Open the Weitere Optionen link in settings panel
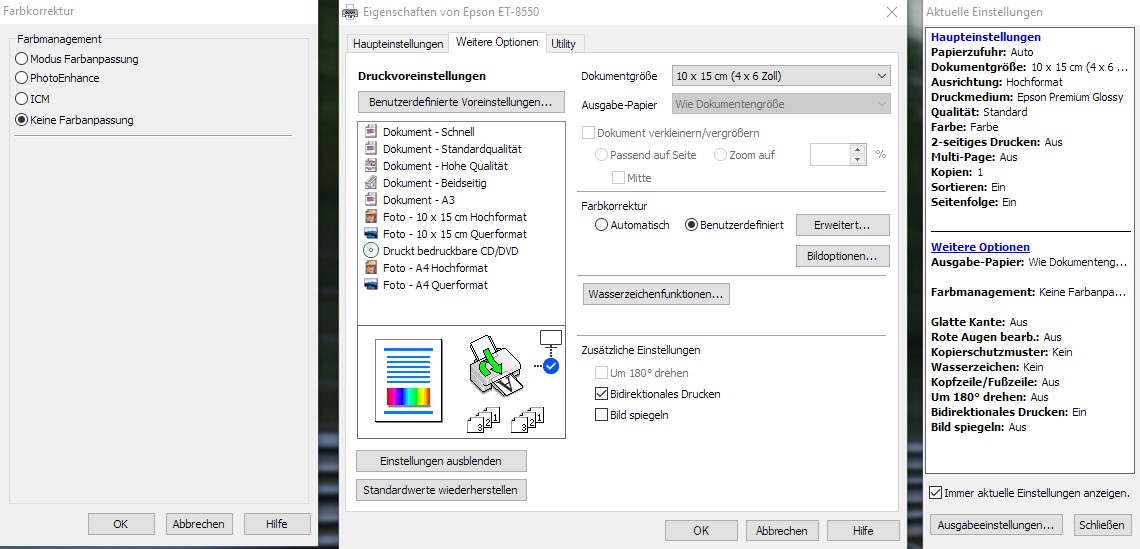This screenshot has height=549, width=1140. 980,247
